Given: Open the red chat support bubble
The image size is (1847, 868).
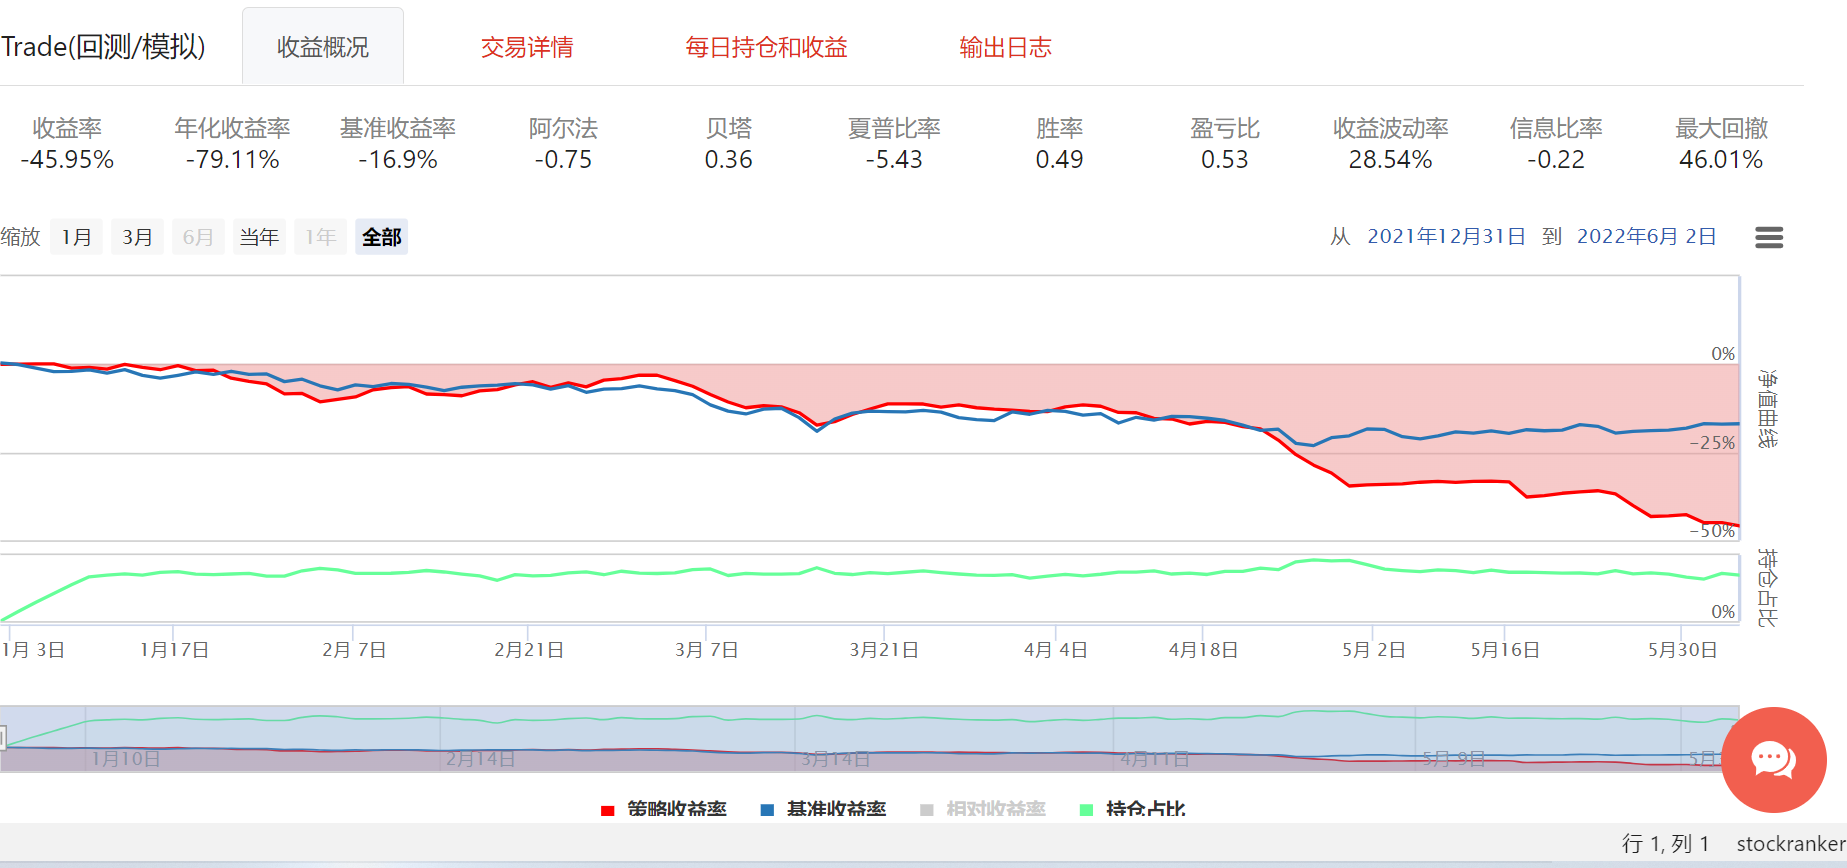Looking at the screenshot, I should [1773, 759].
